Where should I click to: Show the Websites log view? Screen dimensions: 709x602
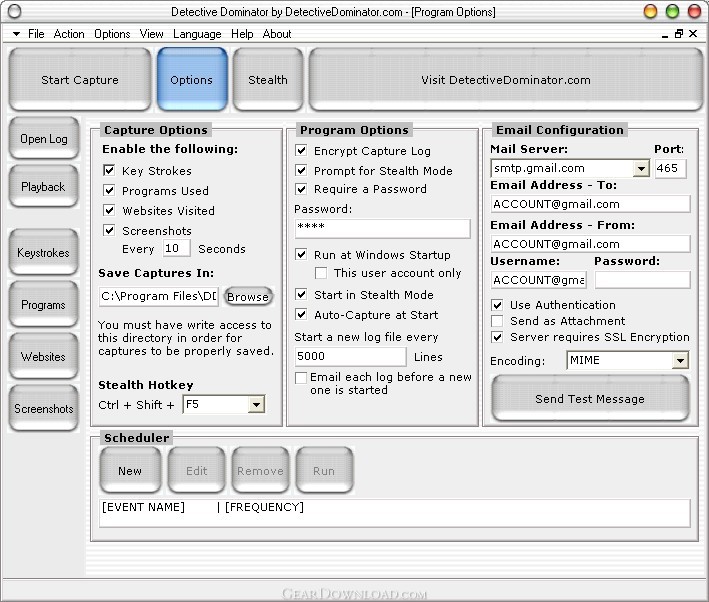click(x=43, y=356)
